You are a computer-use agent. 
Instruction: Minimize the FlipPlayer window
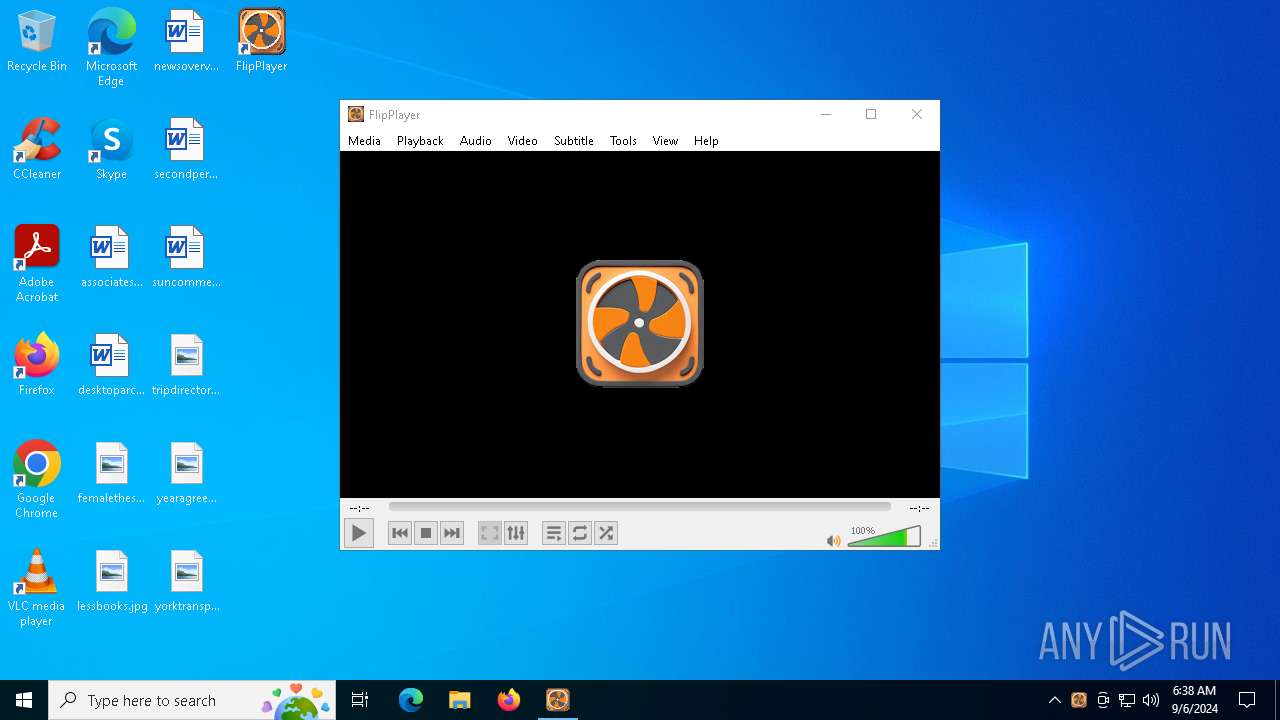click(826, 115)
